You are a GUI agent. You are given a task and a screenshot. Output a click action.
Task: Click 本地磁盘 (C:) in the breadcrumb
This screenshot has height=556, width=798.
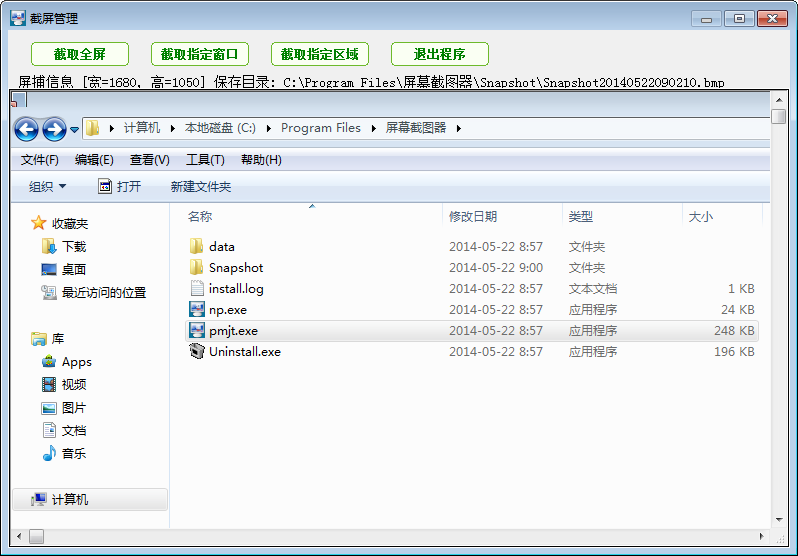pos(220,128)
